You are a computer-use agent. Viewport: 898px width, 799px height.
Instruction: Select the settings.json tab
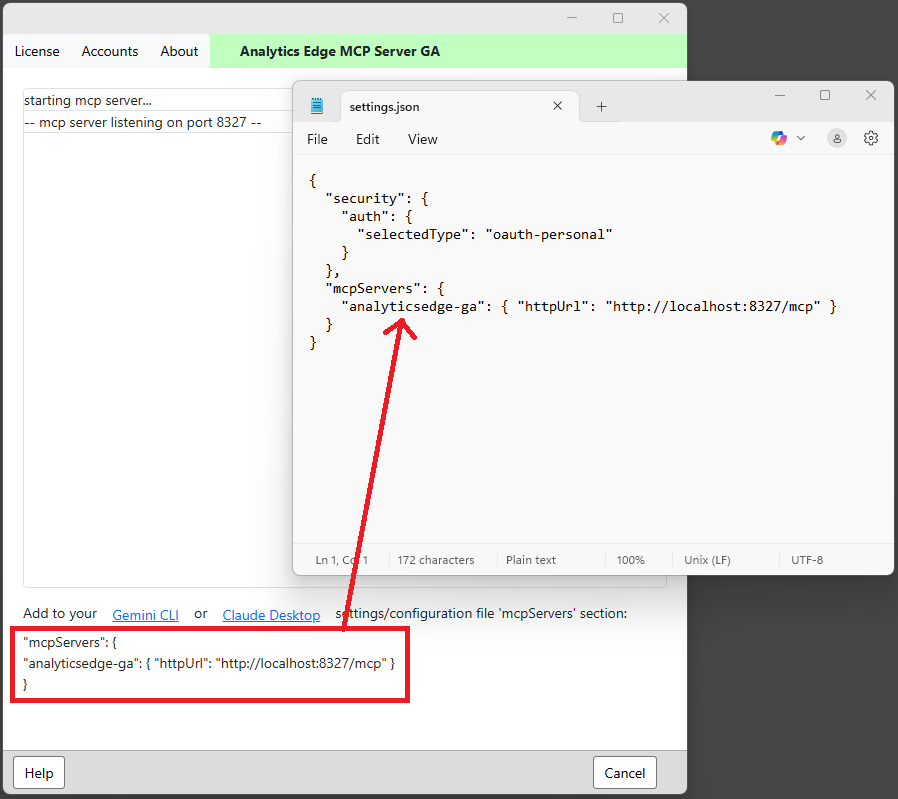pyautogui.click(x=440, y=106)
